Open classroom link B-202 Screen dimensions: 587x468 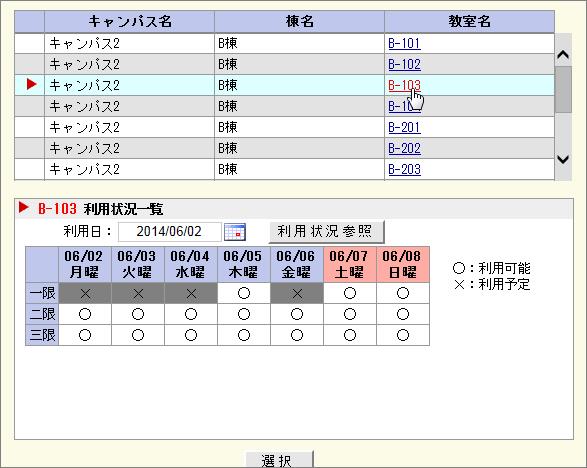coord(404,148)
